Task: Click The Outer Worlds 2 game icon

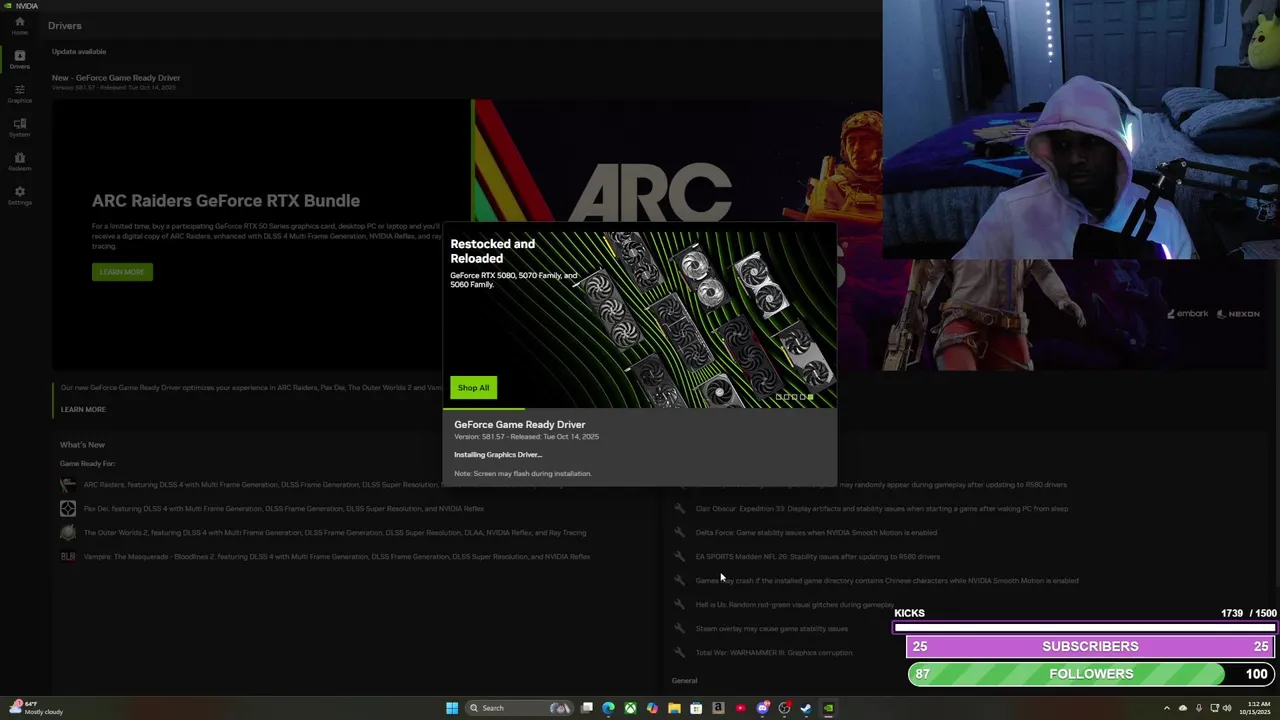Action: coord(68,533)
